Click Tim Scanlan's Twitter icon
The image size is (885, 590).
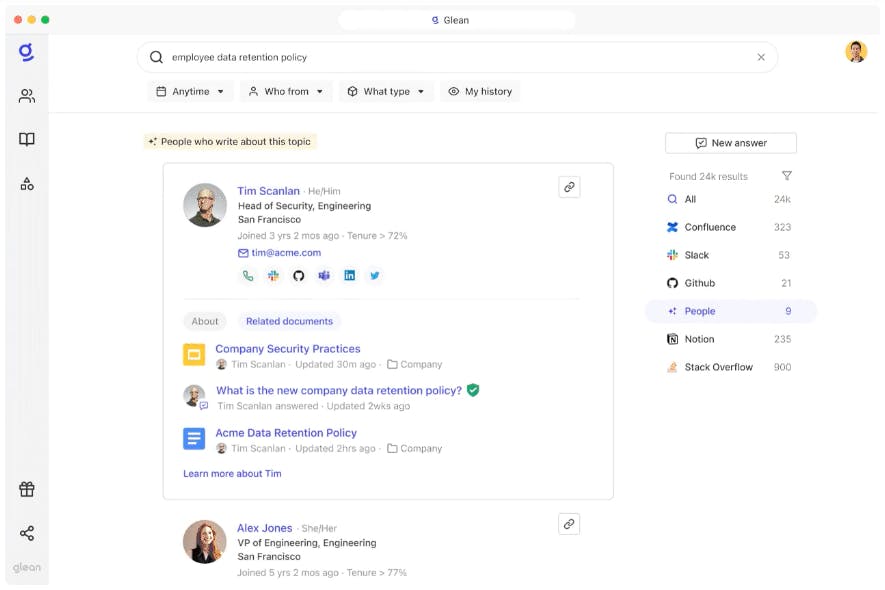click(375, 276)
